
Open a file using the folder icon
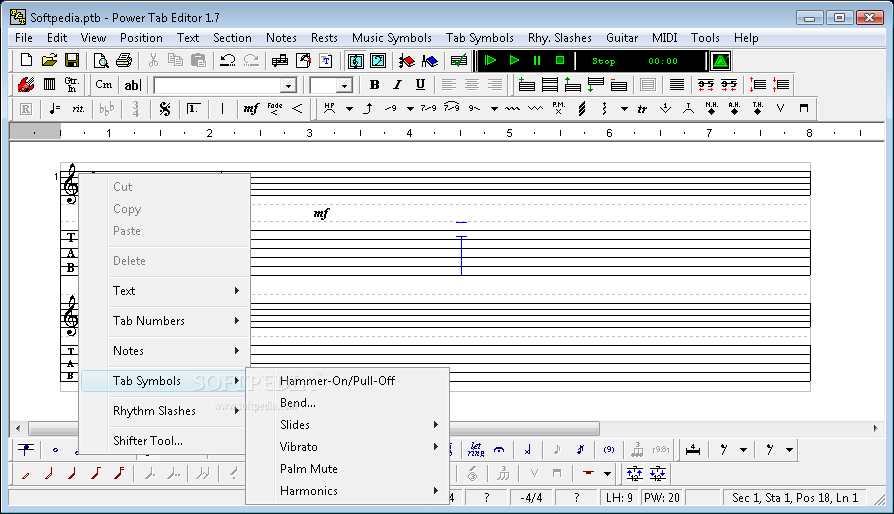[49, 60]
